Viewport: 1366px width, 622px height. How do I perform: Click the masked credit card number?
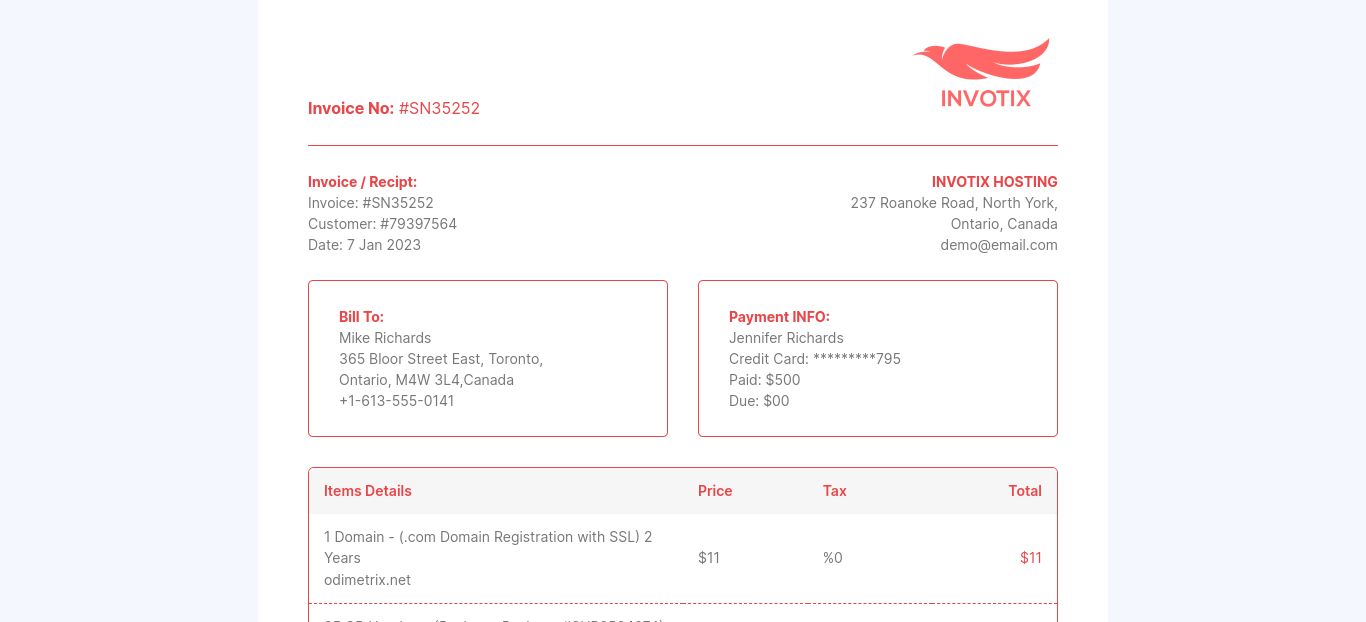point(857,359)
